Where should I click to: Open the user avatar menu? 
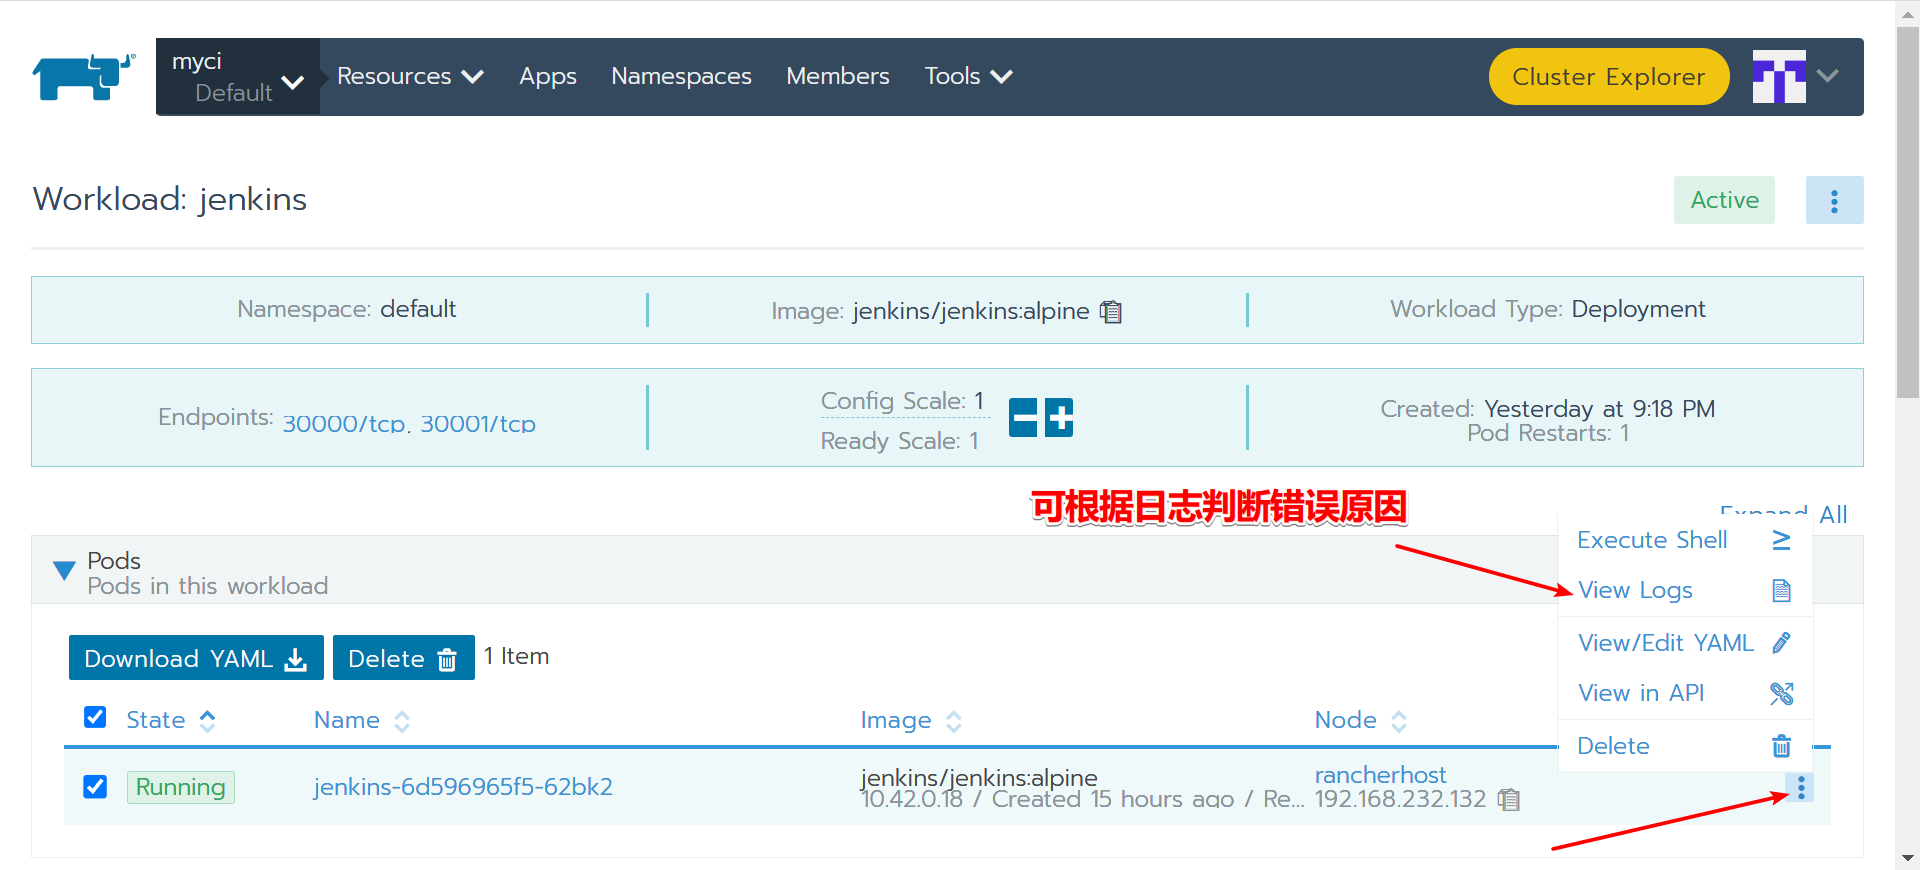point(1779,76)
